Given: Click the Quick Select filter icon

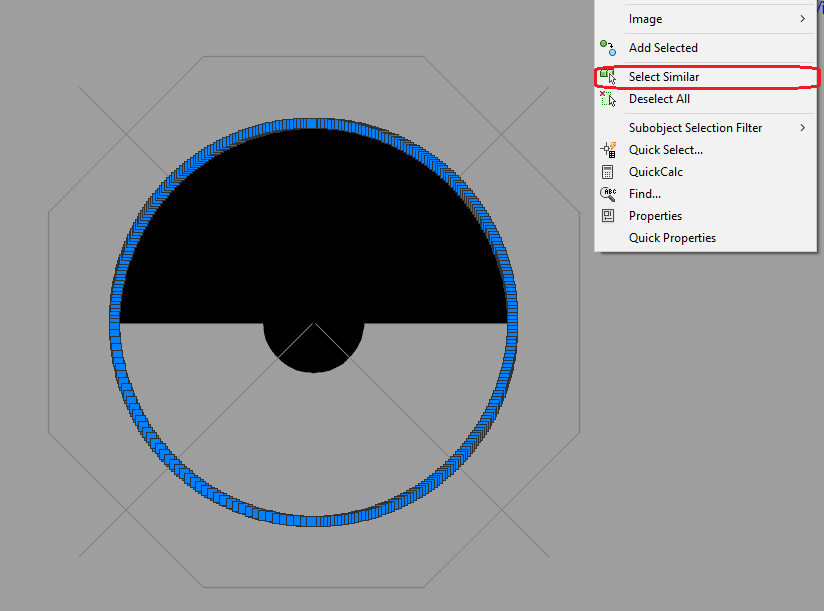Looking at the screenshot, I should click(x=608, y=149).
